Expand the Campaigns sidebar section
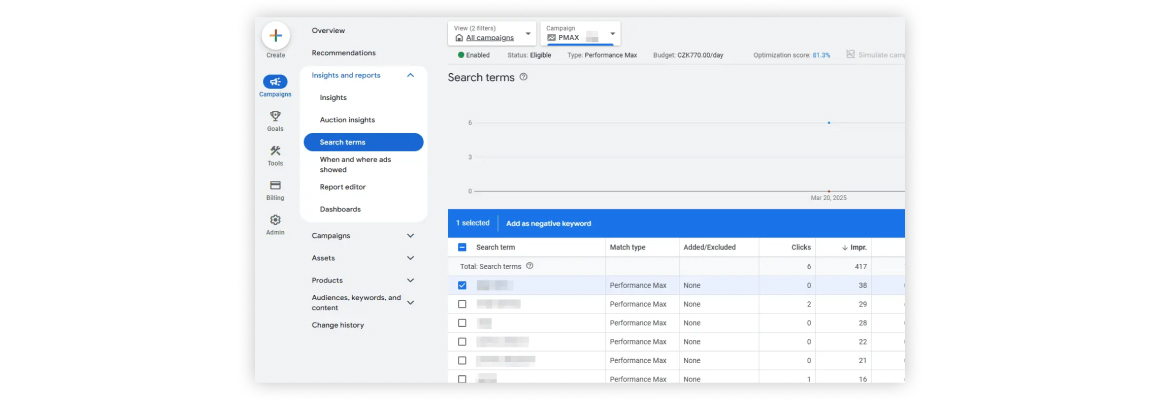The height and width of the screenshot is (400, 1160). 411,236
